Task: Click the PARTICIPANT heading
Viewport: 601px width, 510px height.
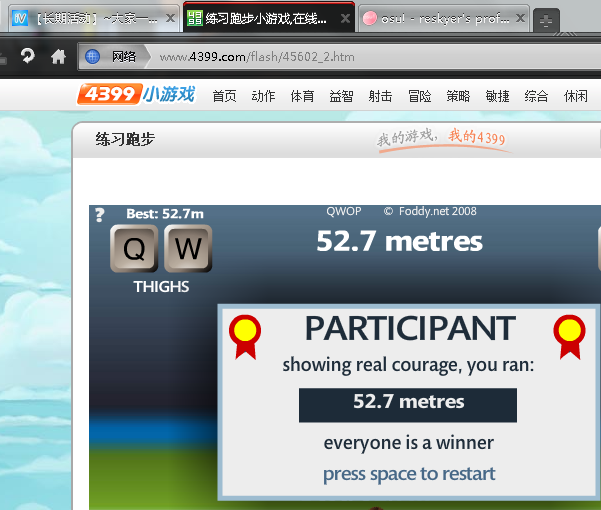Action: [410, 328]
